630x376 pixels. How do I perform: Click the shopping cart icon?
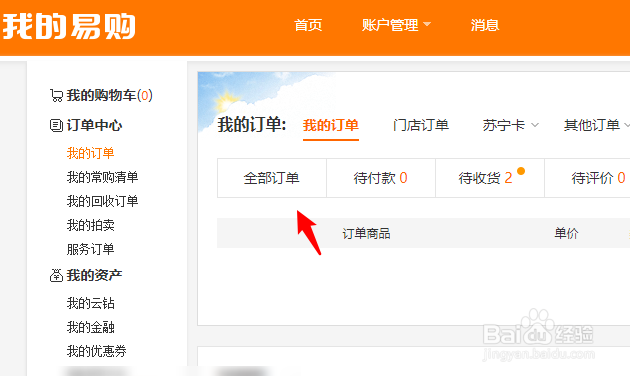click(56, 96)
